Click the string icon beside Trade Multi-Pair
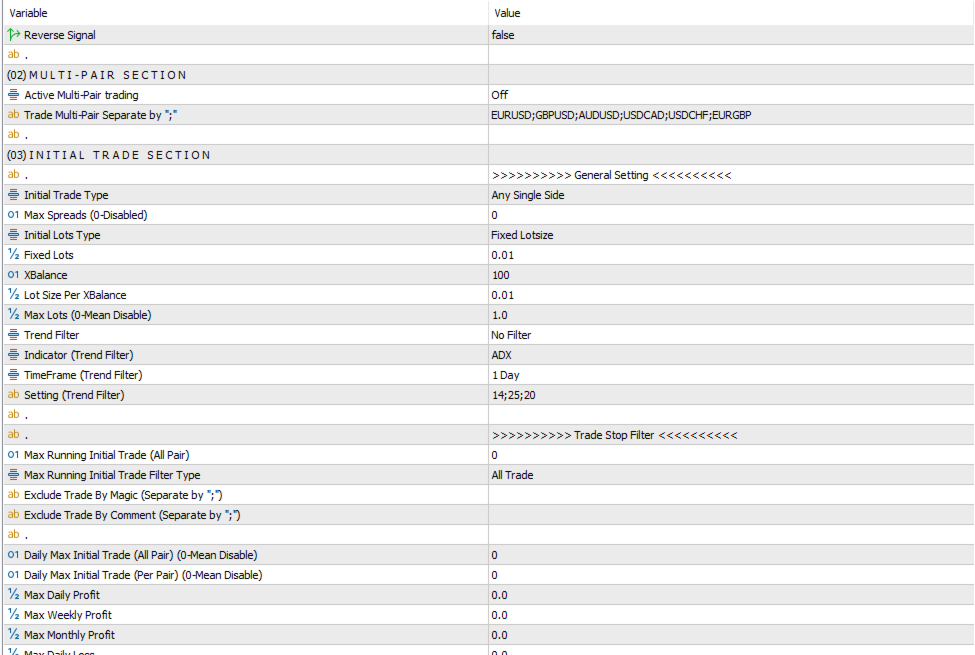Screen dimensions: 975x655 point(13,115)
